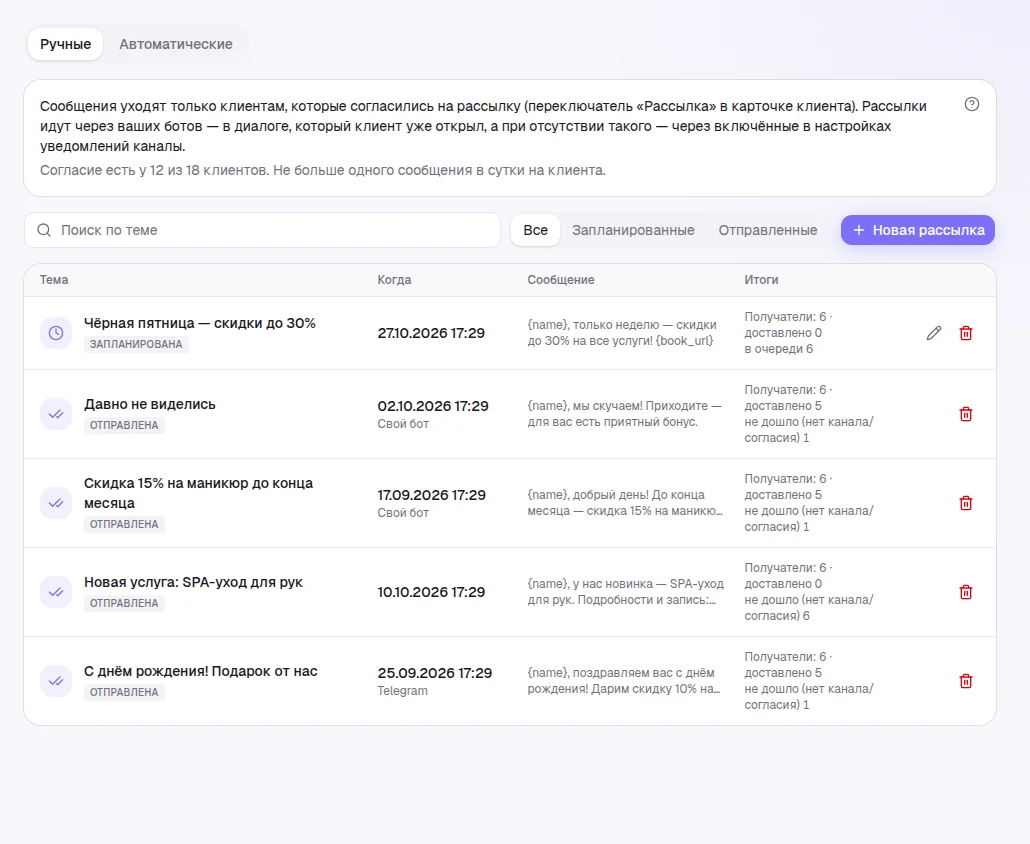The image size is (1030, 844).
Task: Click the Telegram channel label
Action: pyautogui.click(x=403, y=691)
